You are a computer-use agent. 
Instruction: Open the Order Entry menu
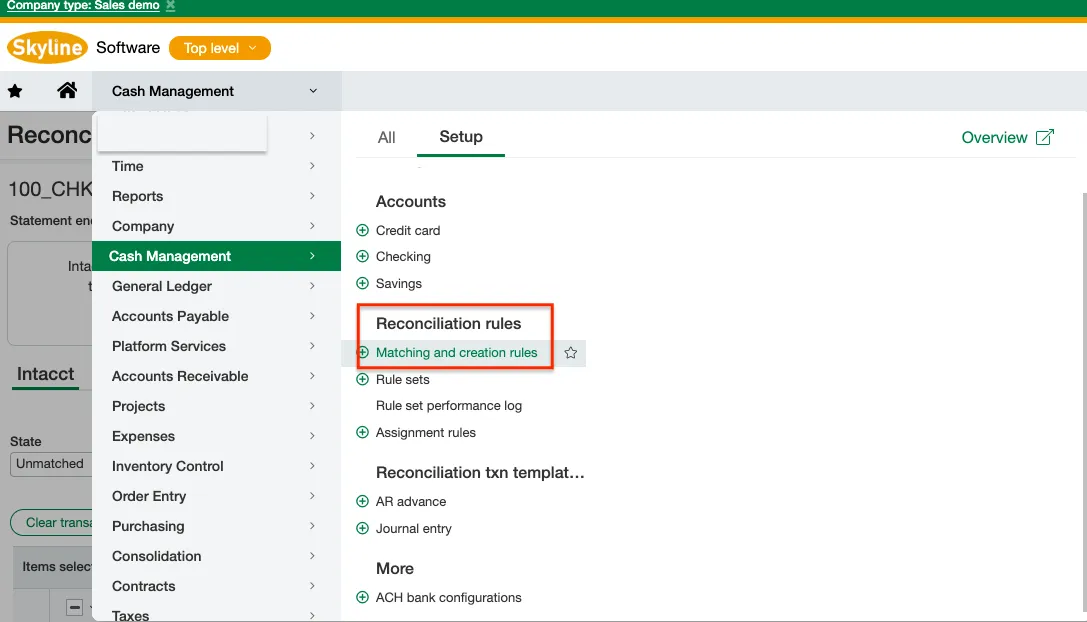point(216,496)
